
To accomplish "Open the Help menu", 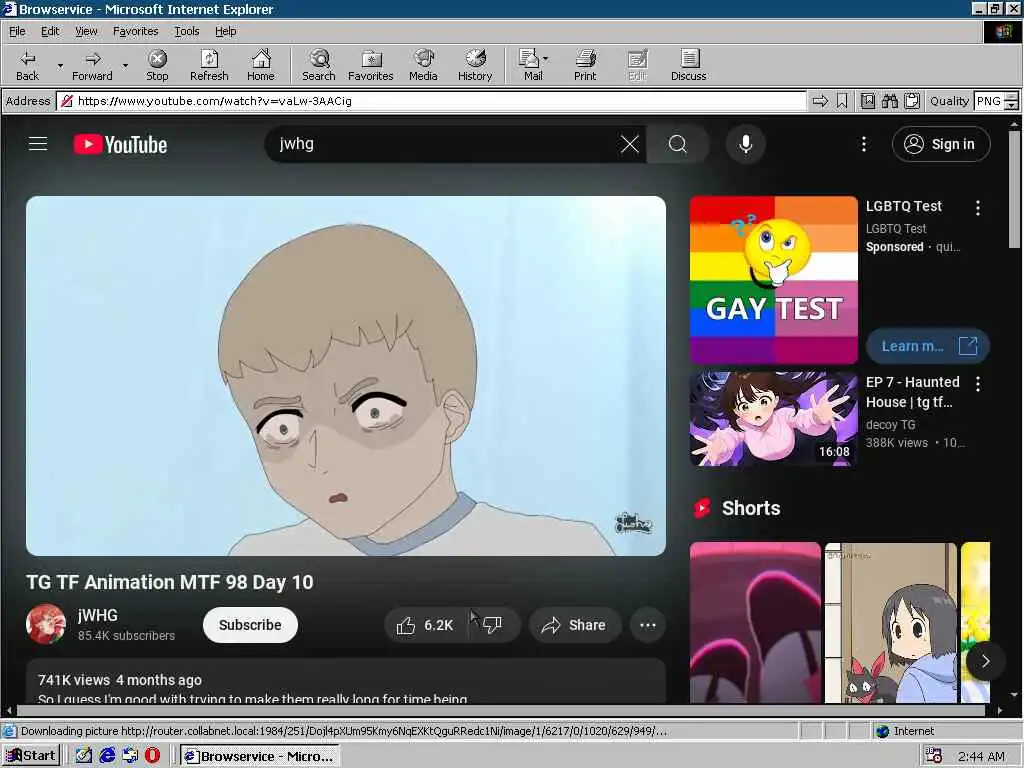I will [x=225, y=31].
